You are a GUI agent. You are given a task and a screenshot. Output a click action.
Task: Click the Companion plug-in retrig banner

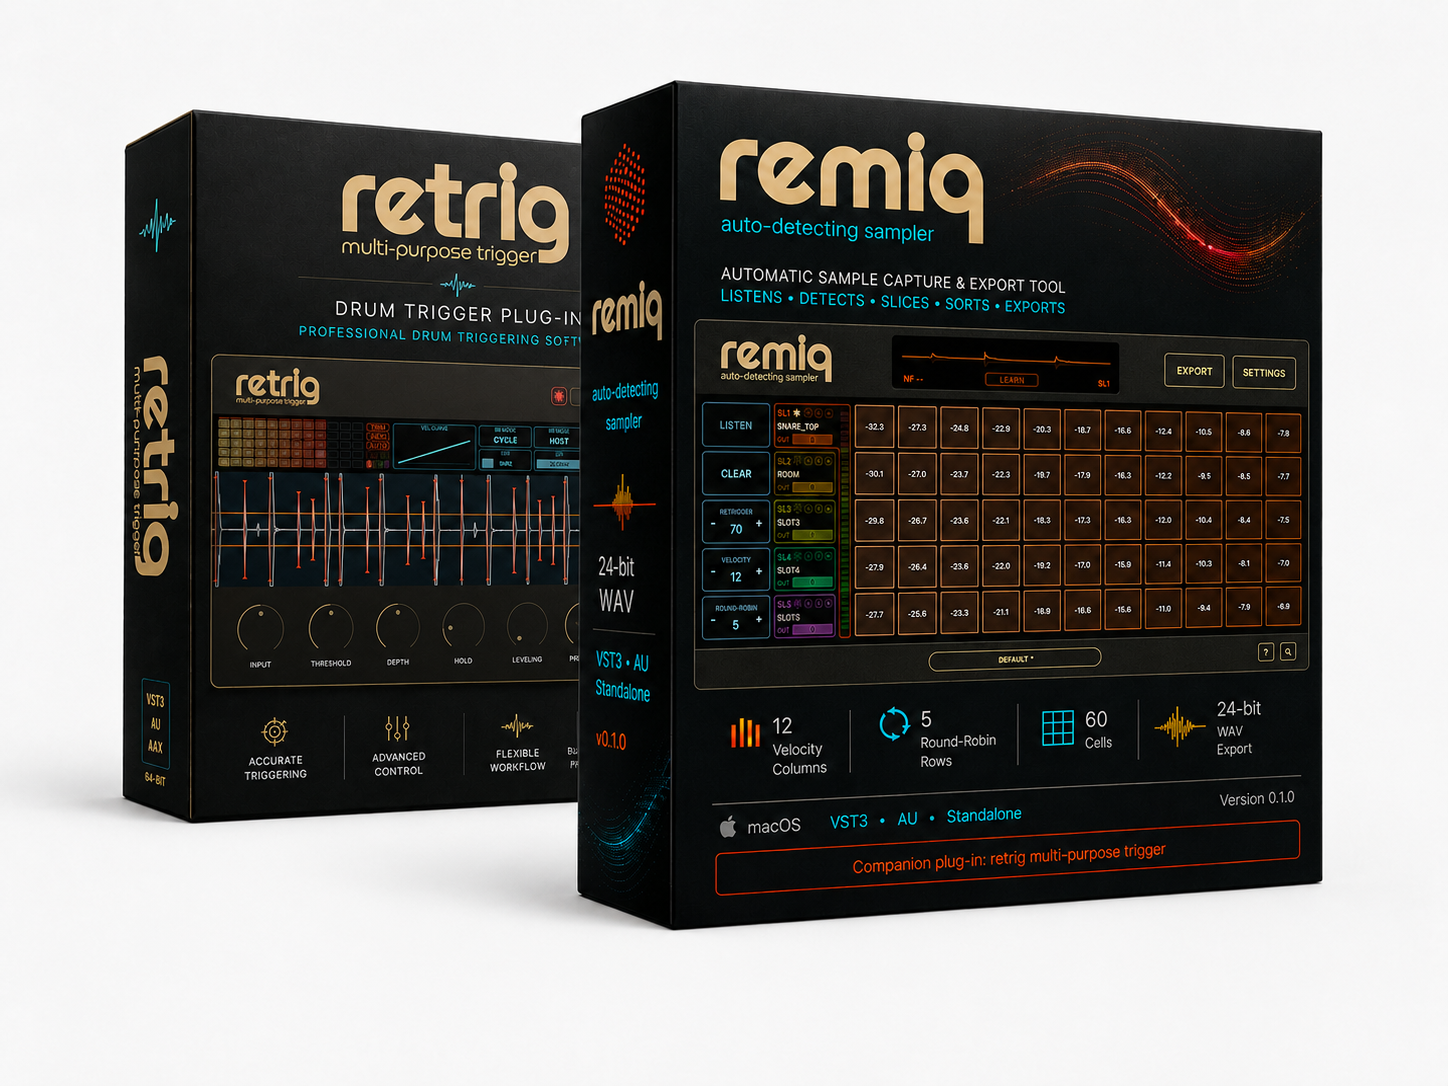coord(1008,858)
